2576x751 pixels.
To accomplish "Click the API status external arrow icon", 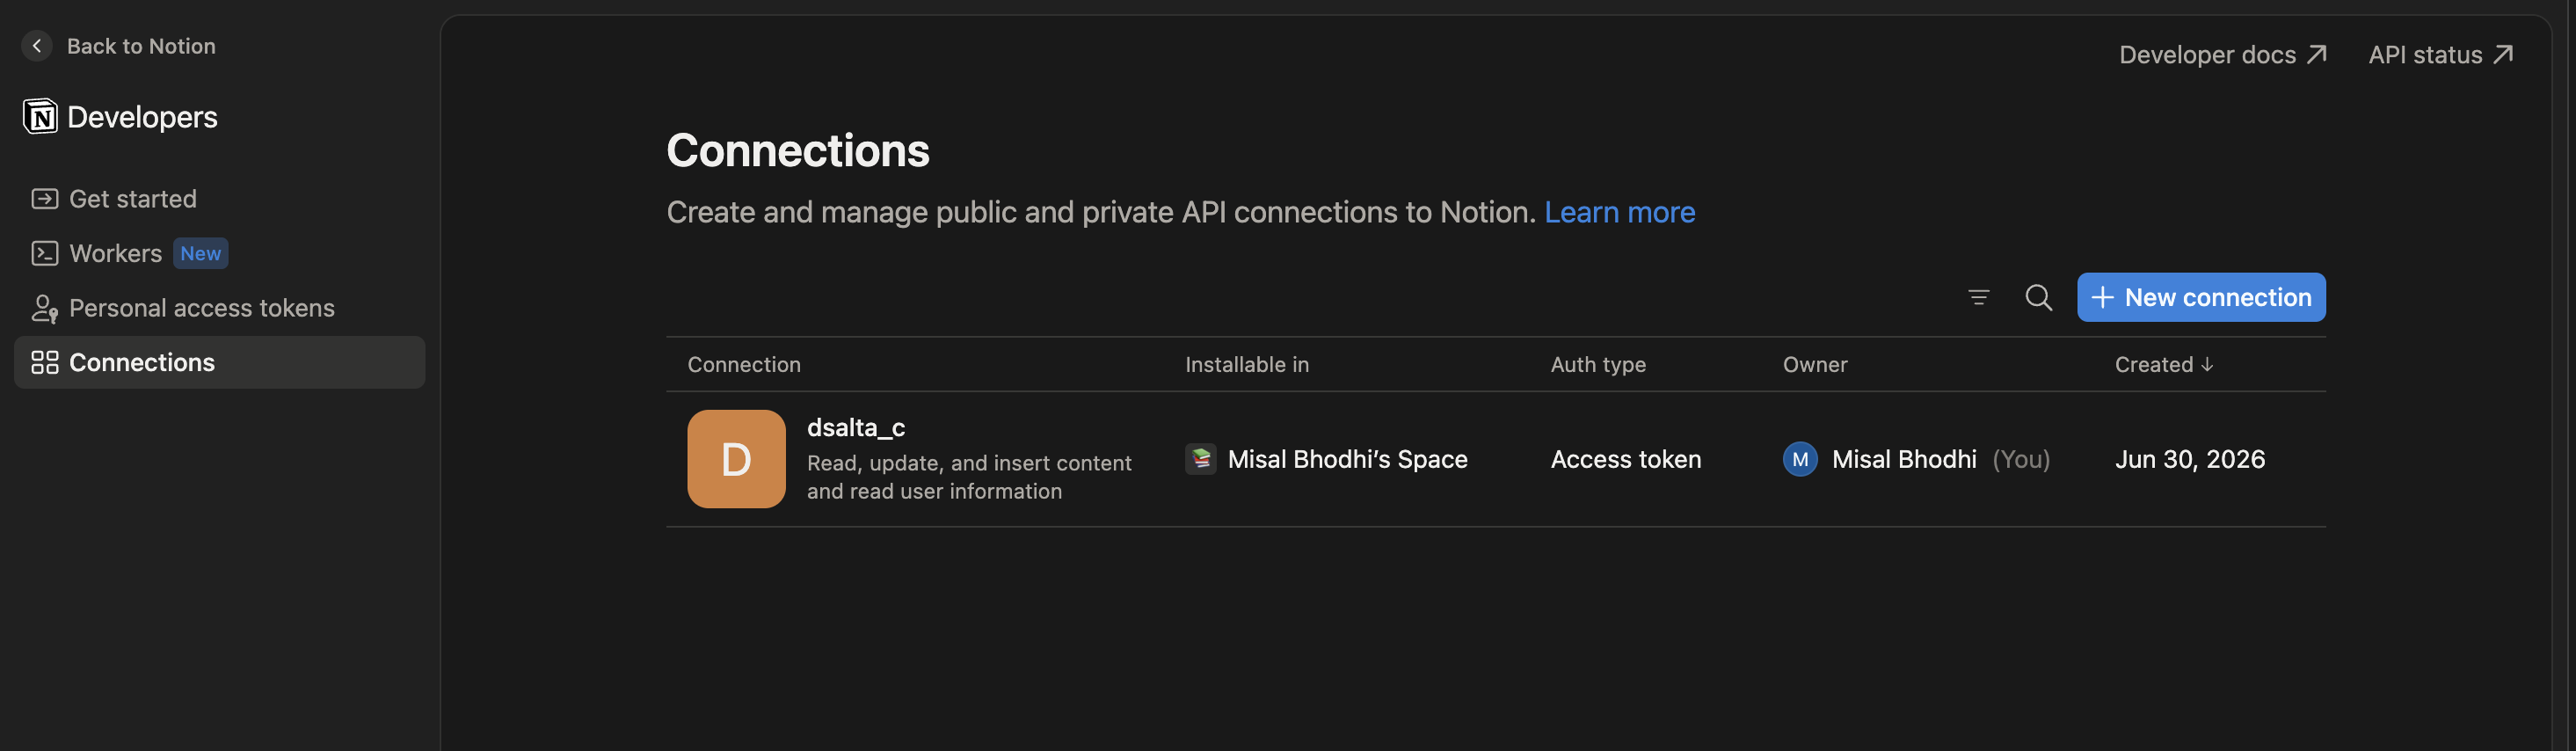I will tap(2502, 54).
